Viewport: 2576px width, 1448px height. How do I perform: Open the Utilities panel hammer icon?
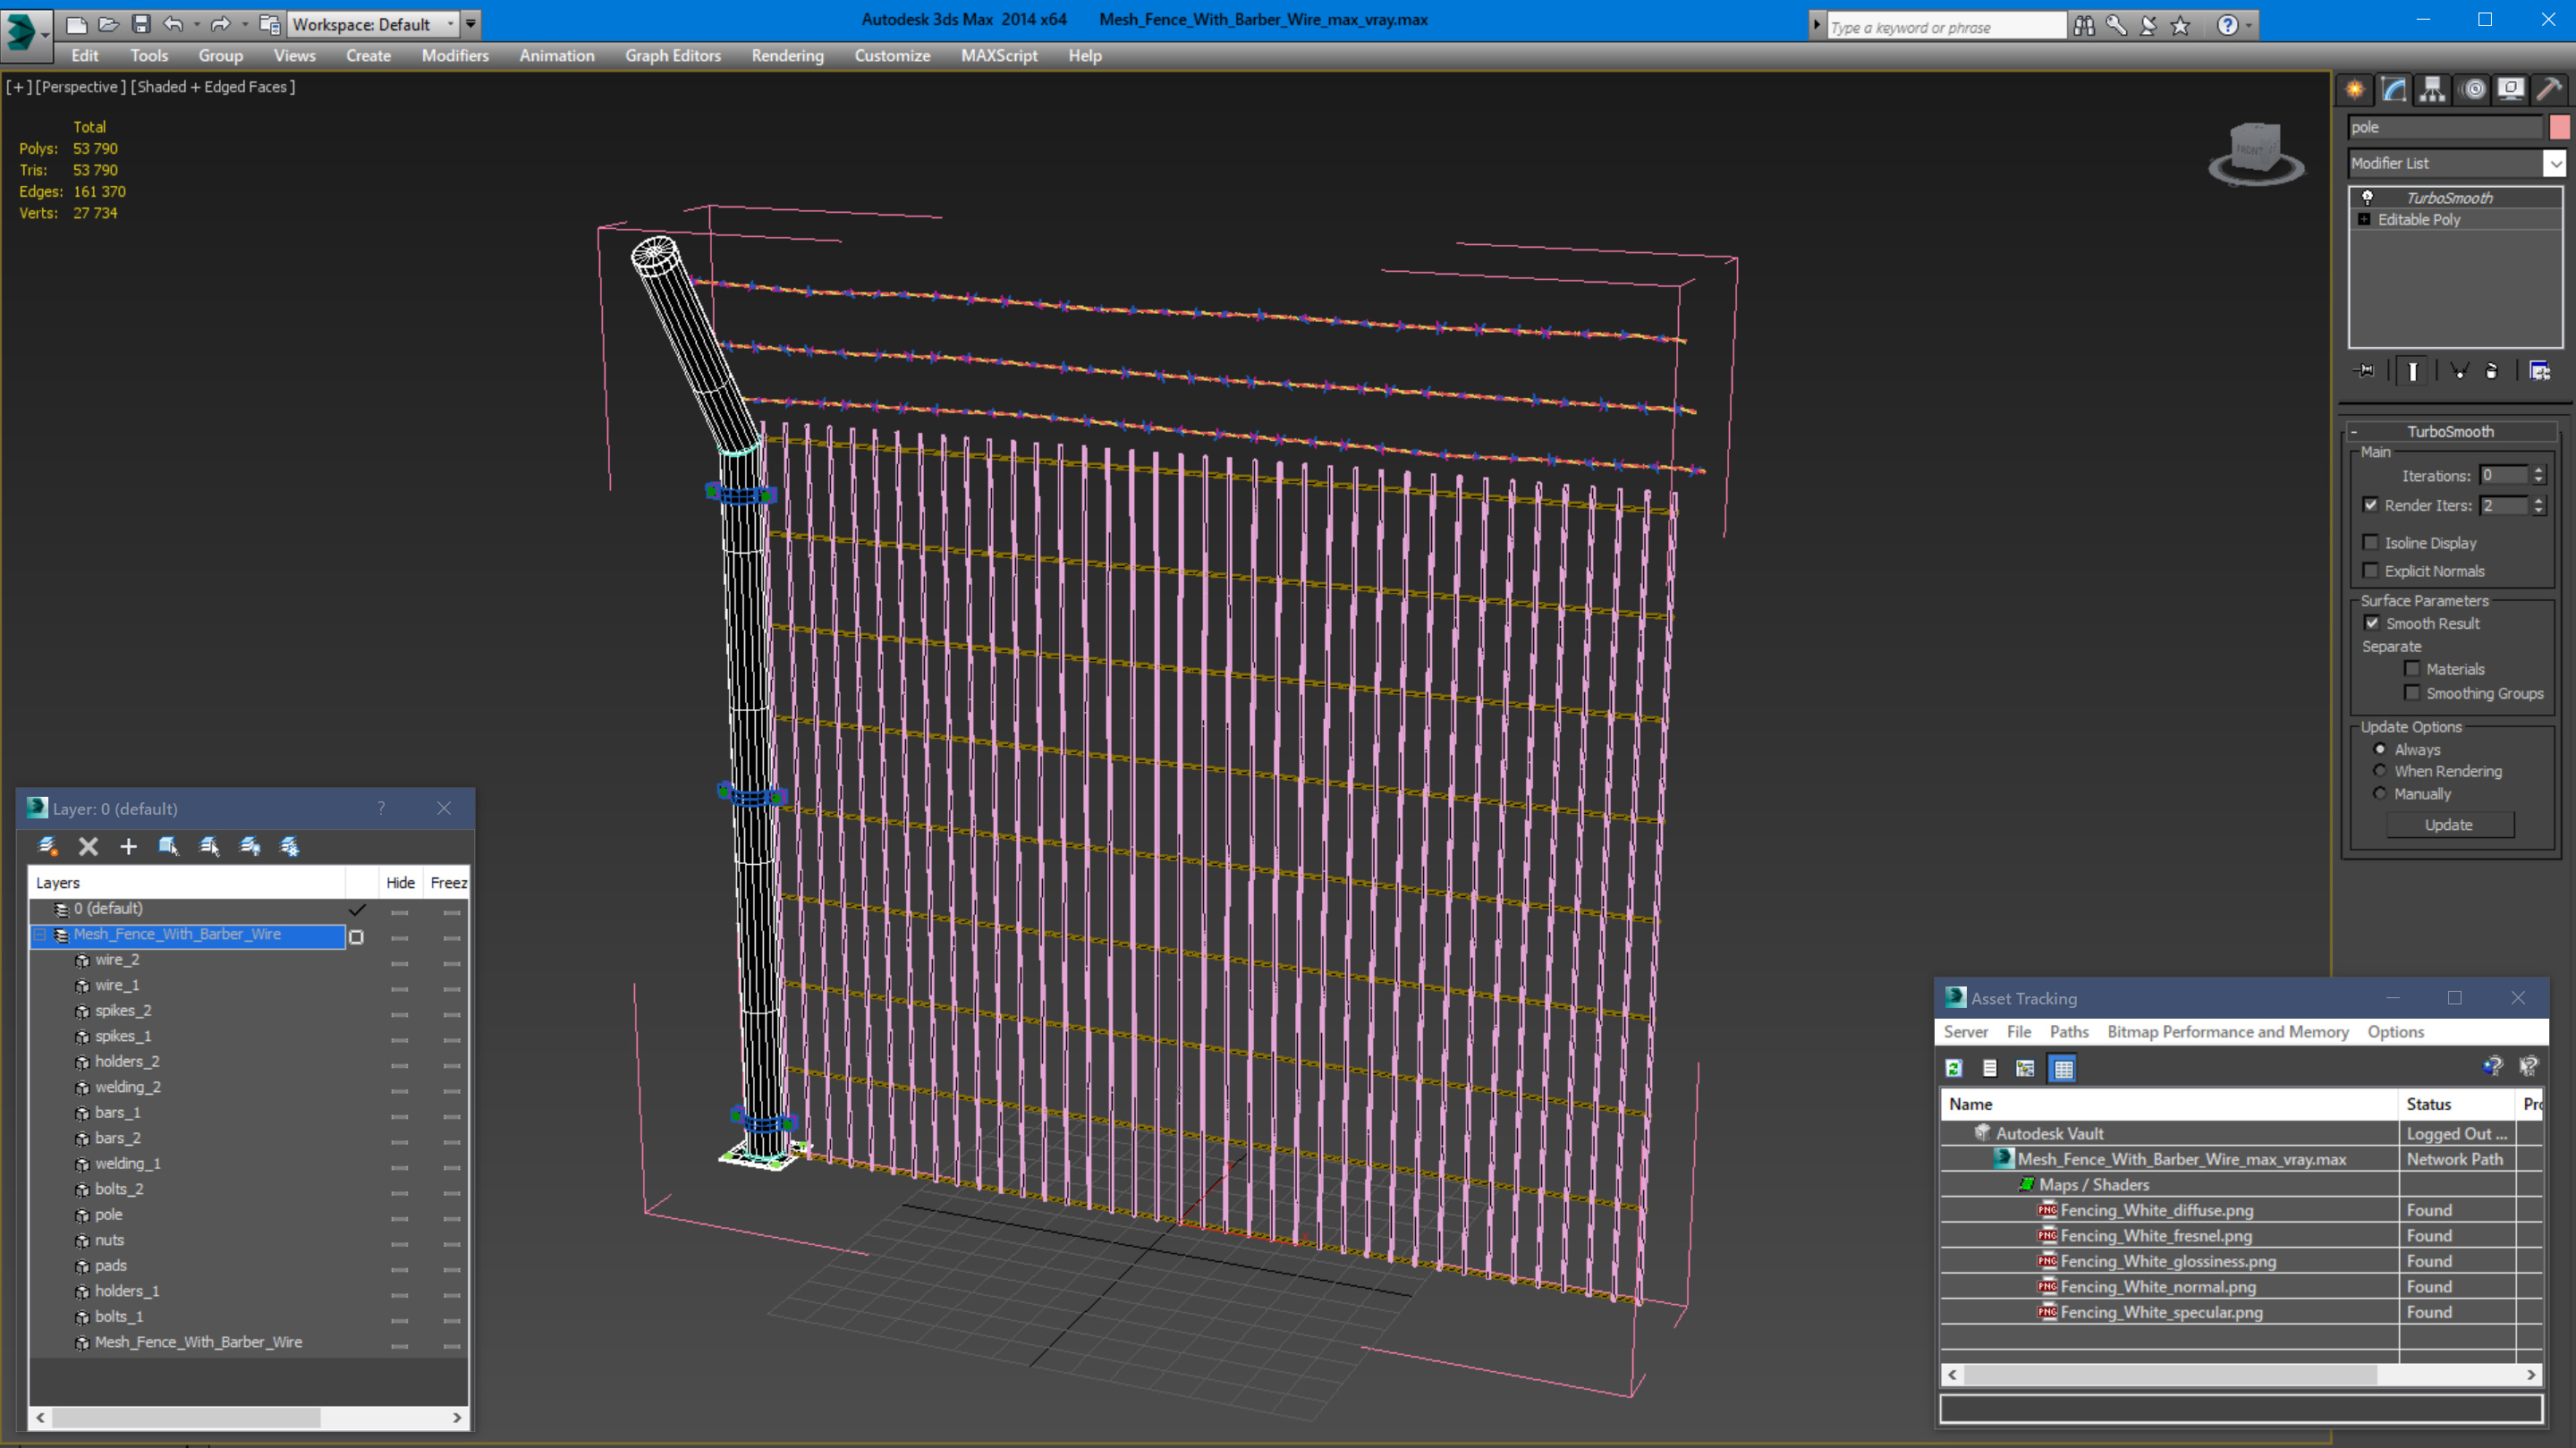point(2549,90)
